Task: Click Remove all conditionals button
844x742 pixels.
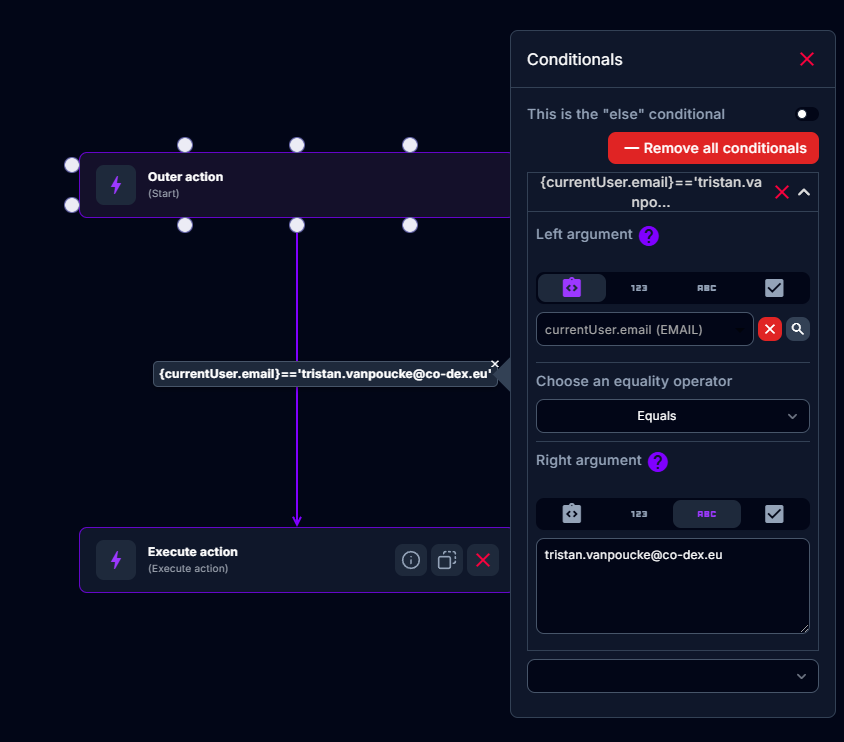Action: click(713, 148)
